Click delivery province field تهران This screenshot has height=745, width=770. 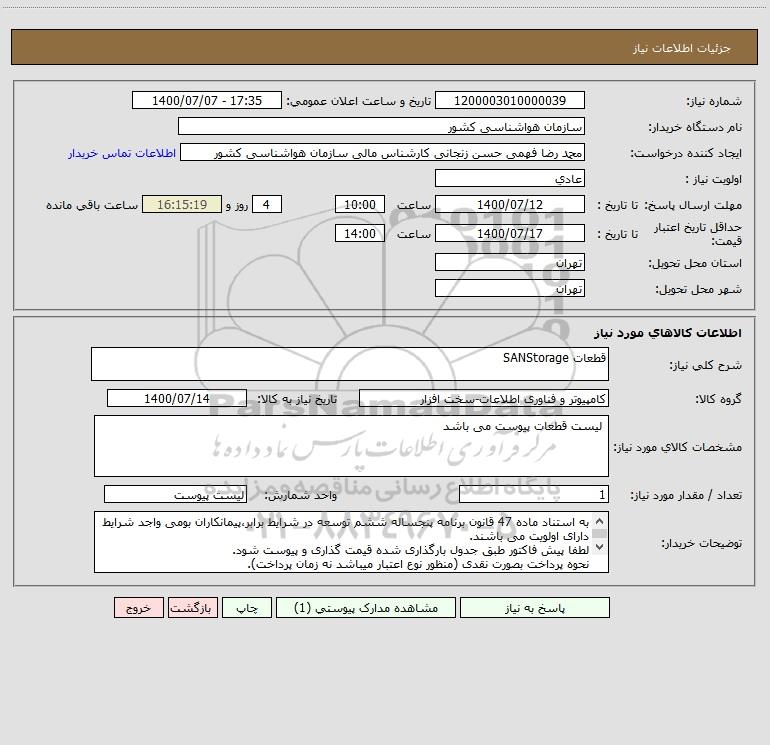click(510, 262)
